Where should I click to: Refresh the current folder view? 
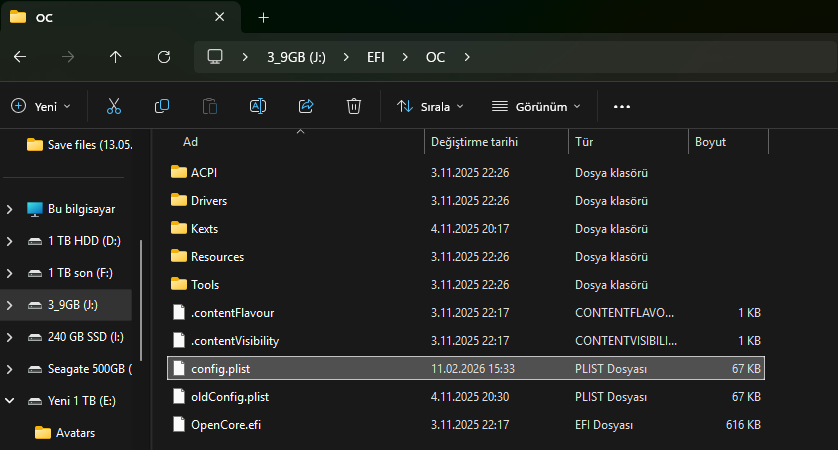164,57
